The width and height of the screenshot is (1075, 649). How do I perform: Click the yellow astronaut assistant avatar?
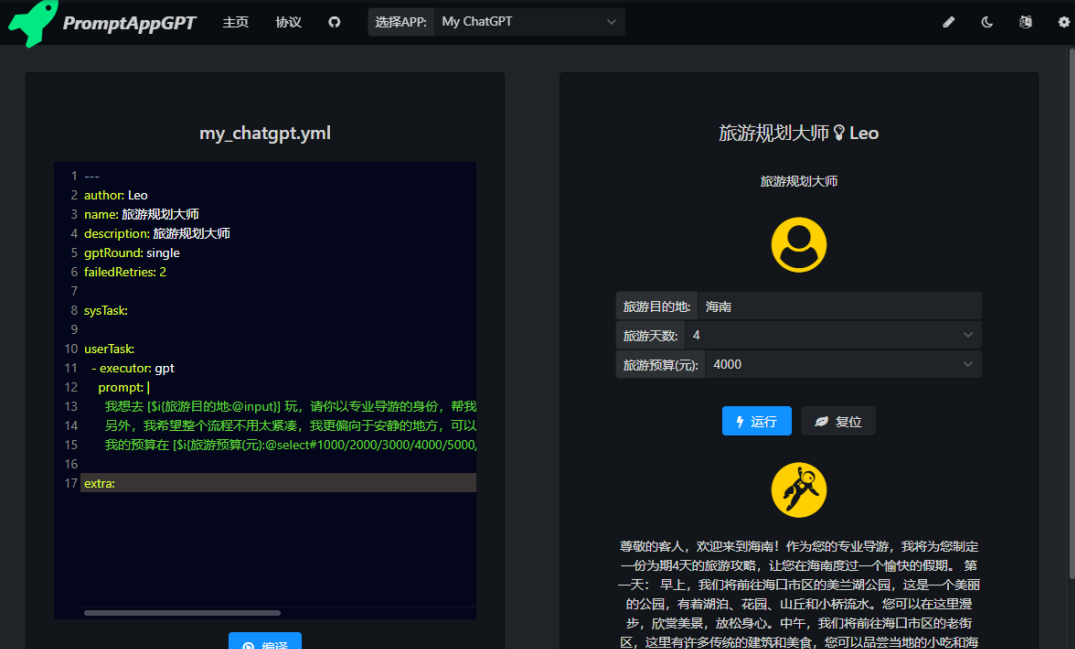point(799,490)
